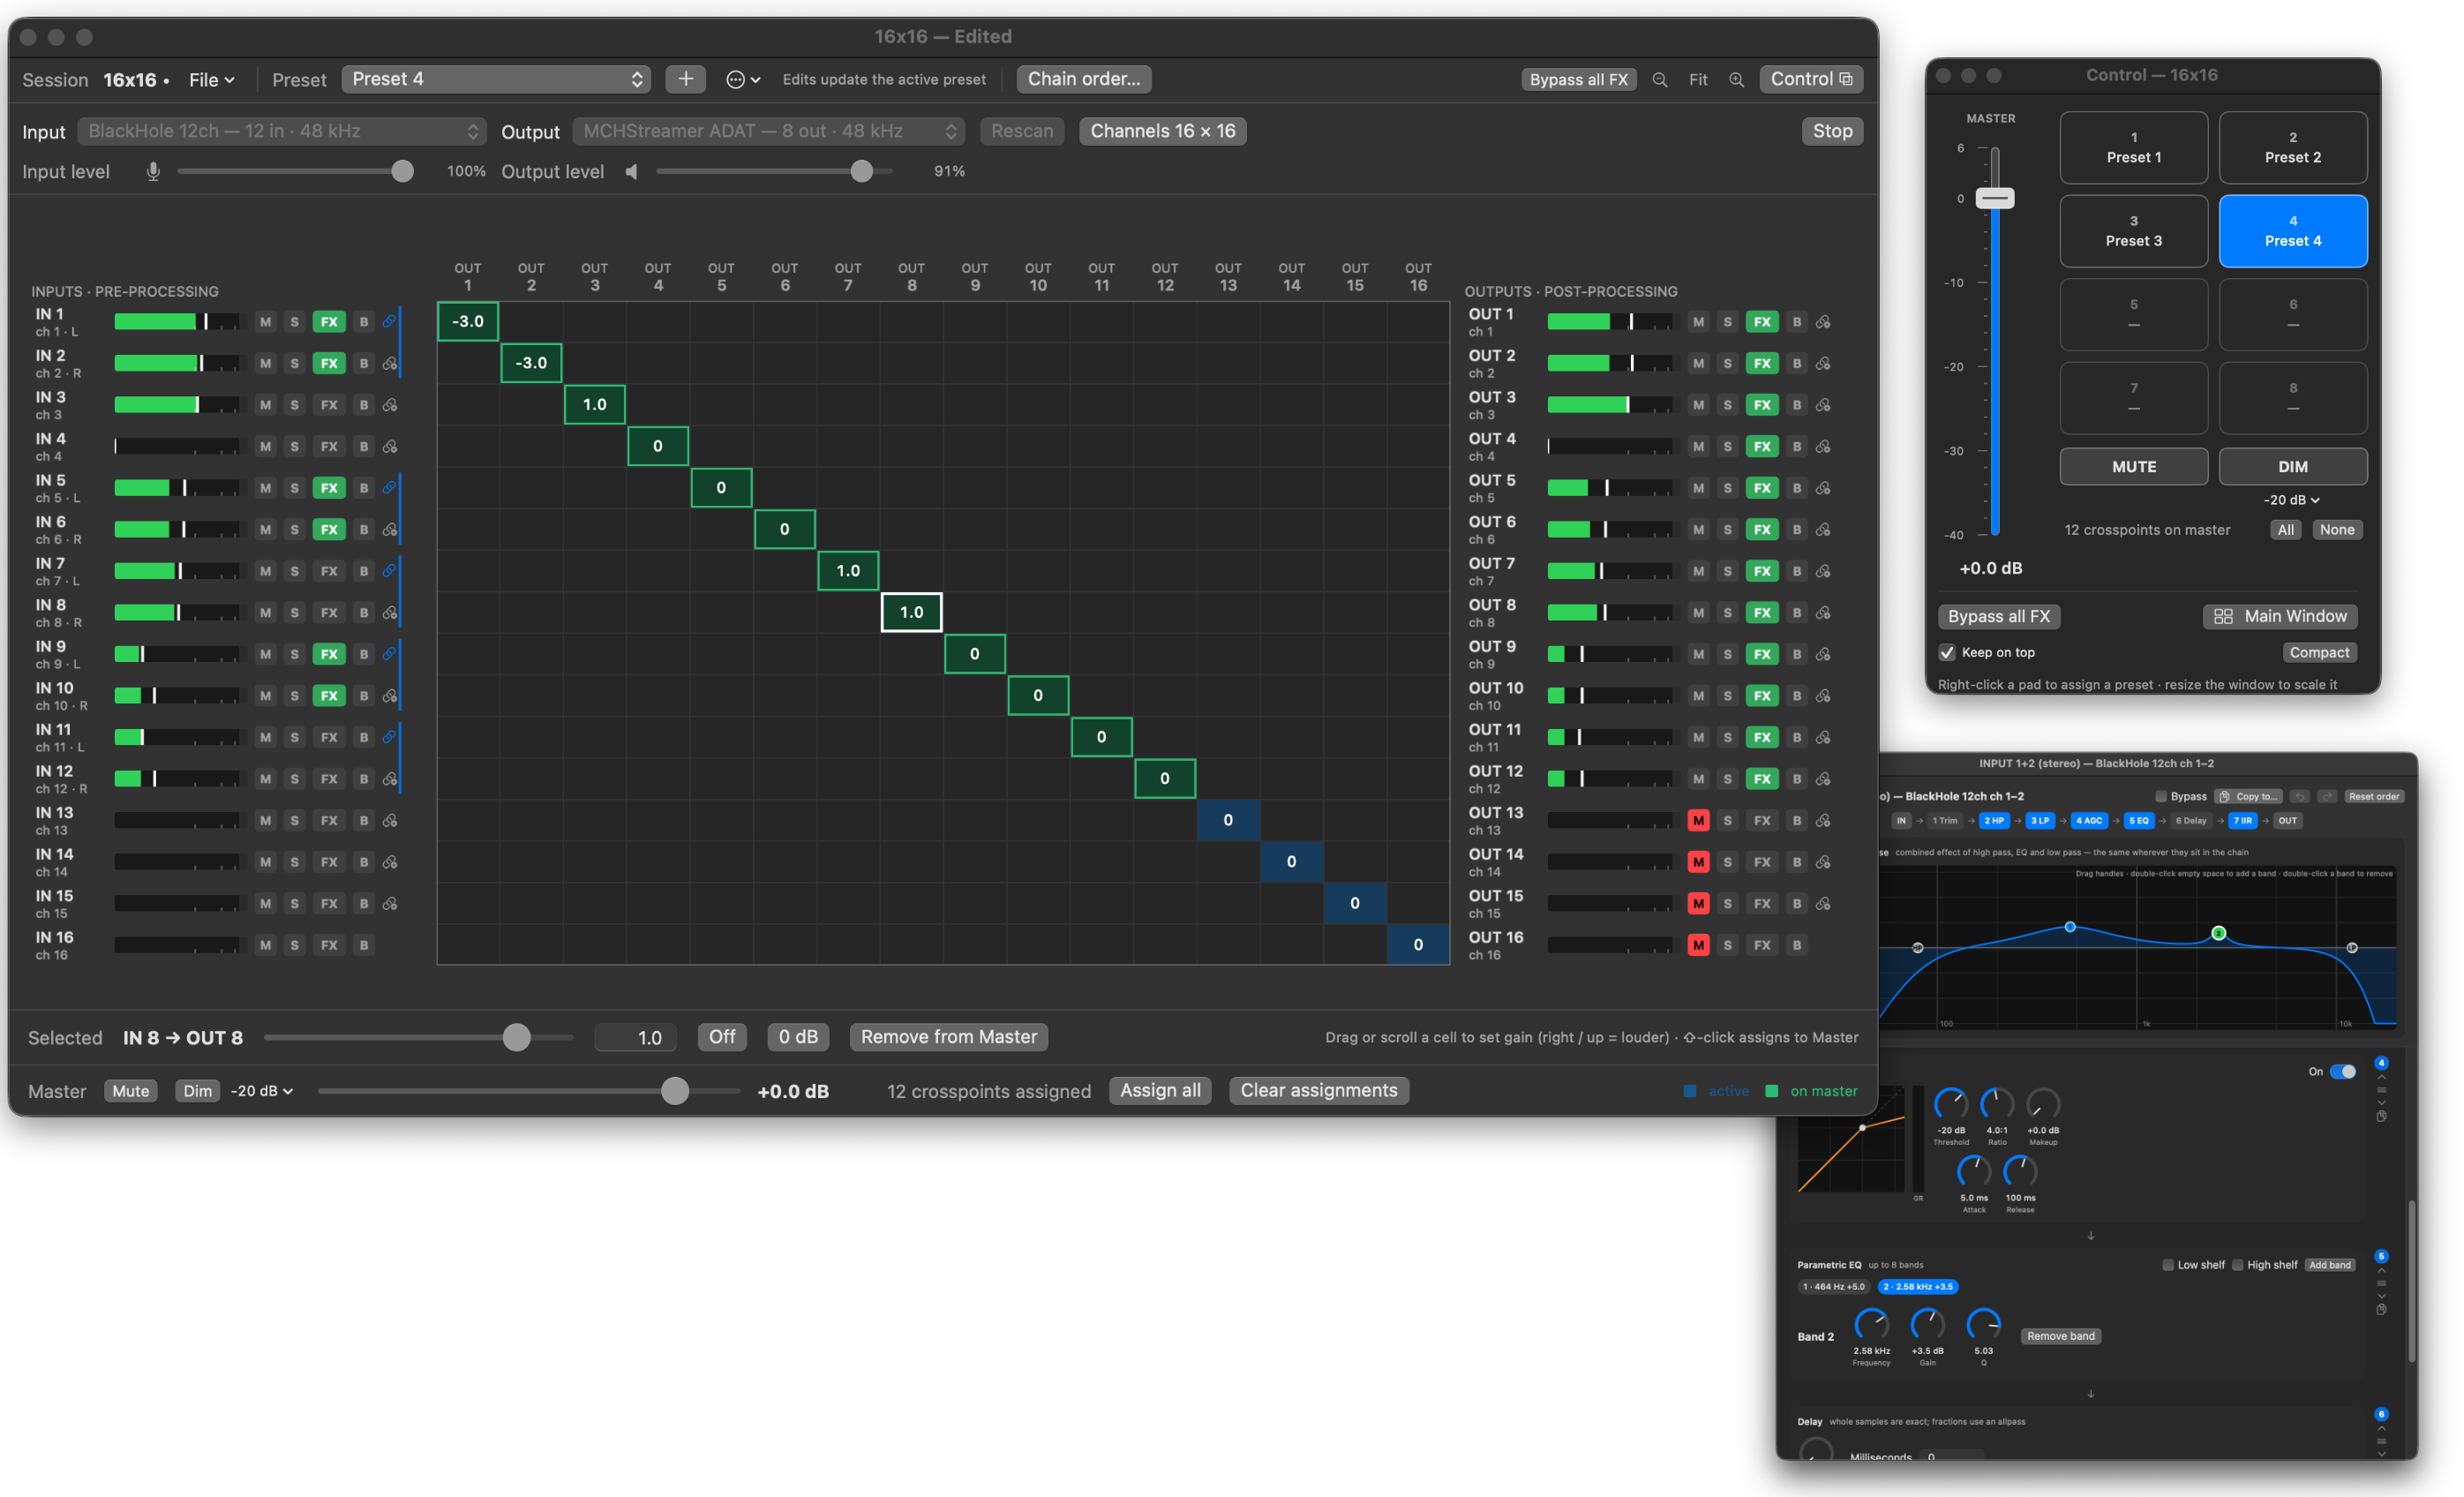Uncheck Keep on top in the Control window
Screen dimensions: 2464x1497
tap(1947, 652)
